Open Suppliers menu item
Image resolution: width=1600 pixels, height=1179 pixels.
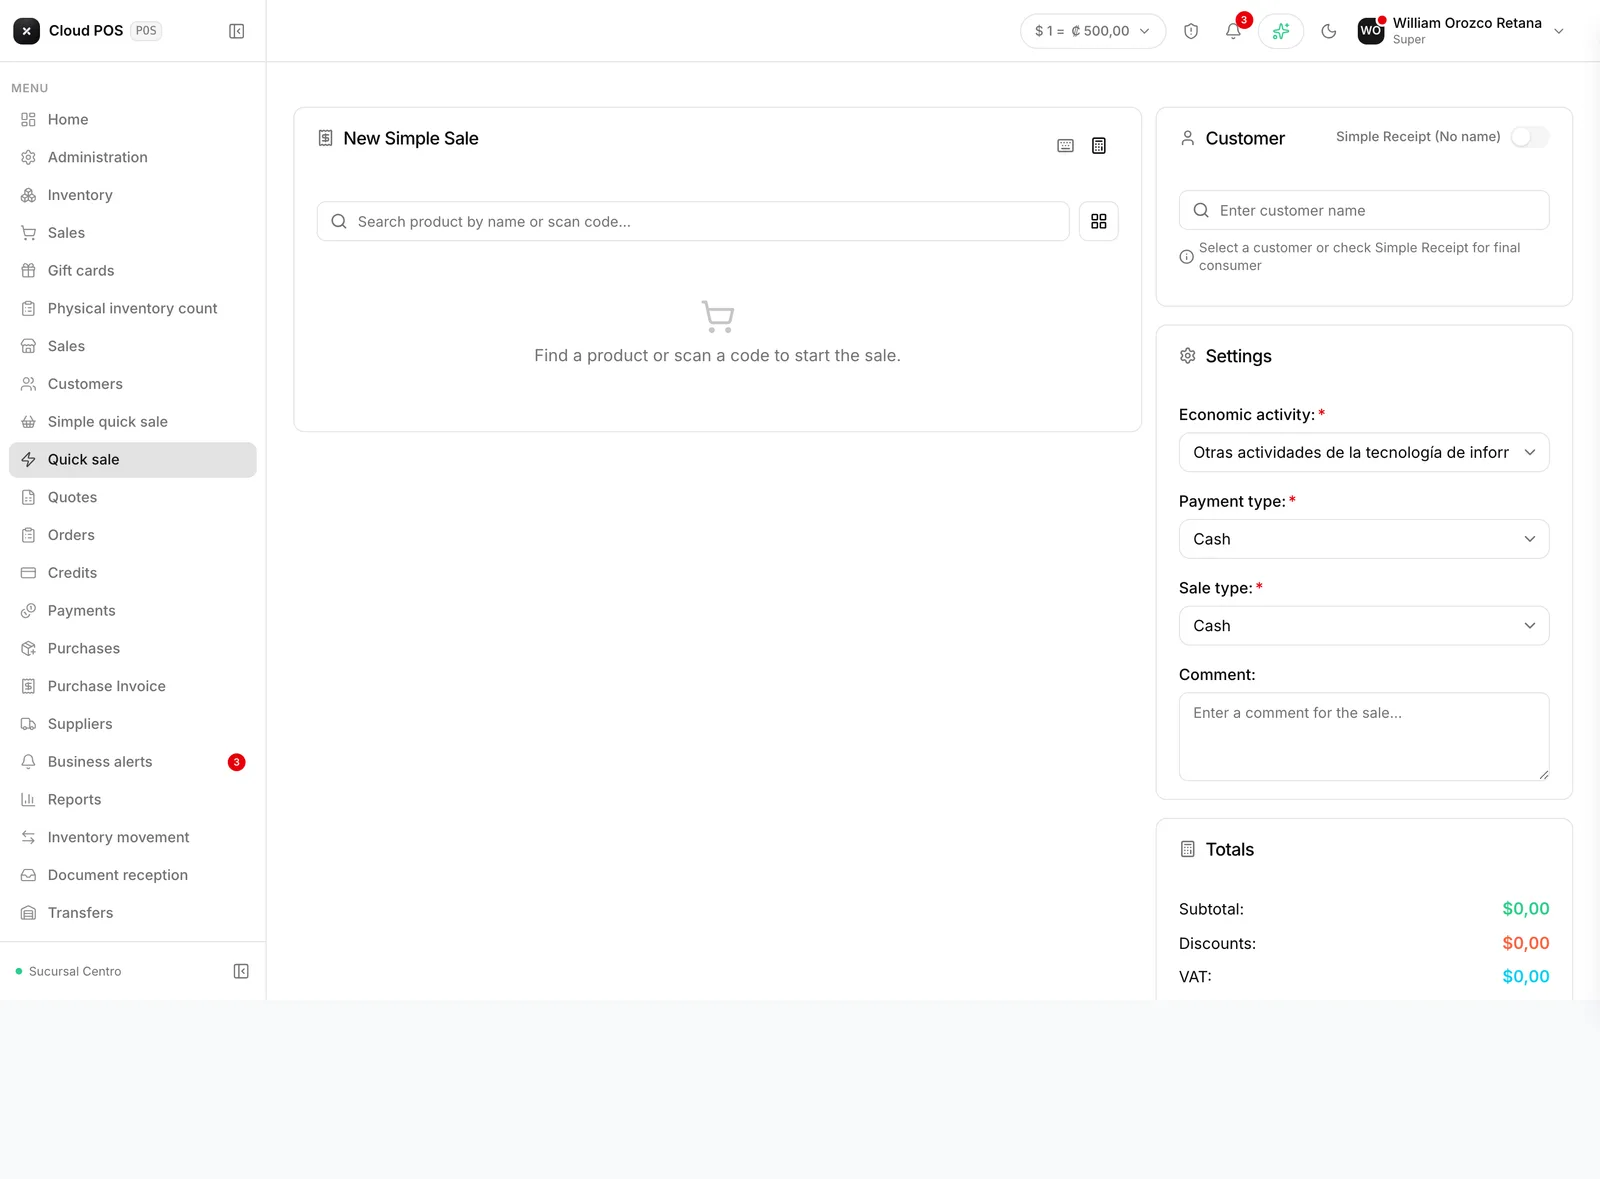pyautogui.click(x=133, y=724)
